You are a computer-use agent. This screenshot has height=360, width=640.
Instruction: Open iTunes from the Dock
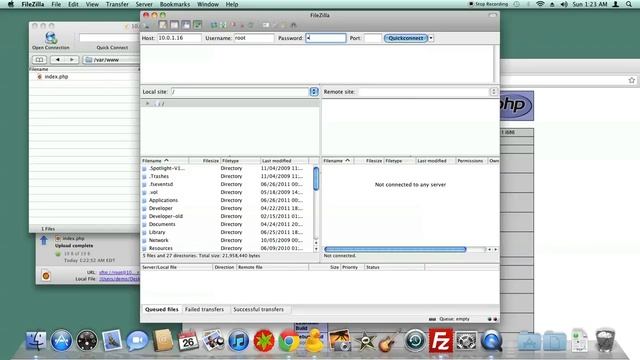tap(238, 341)
